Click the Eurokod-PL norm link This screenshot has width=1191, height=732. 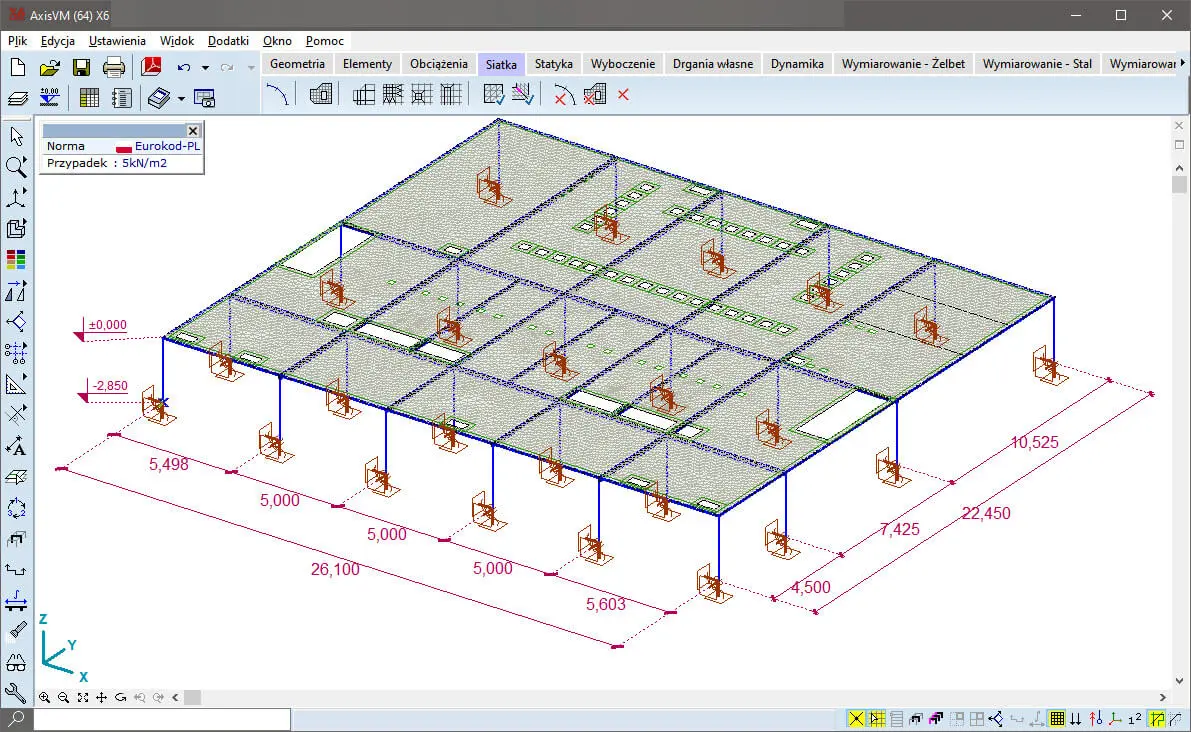[x=167, y=146]
